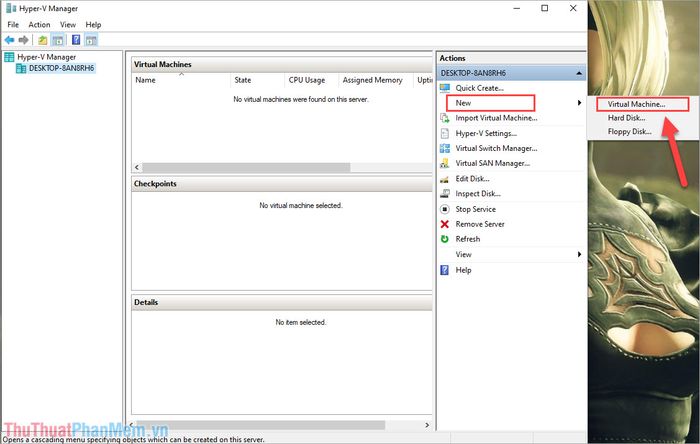Click the red X Remove Server icon

tap(445, 224)
